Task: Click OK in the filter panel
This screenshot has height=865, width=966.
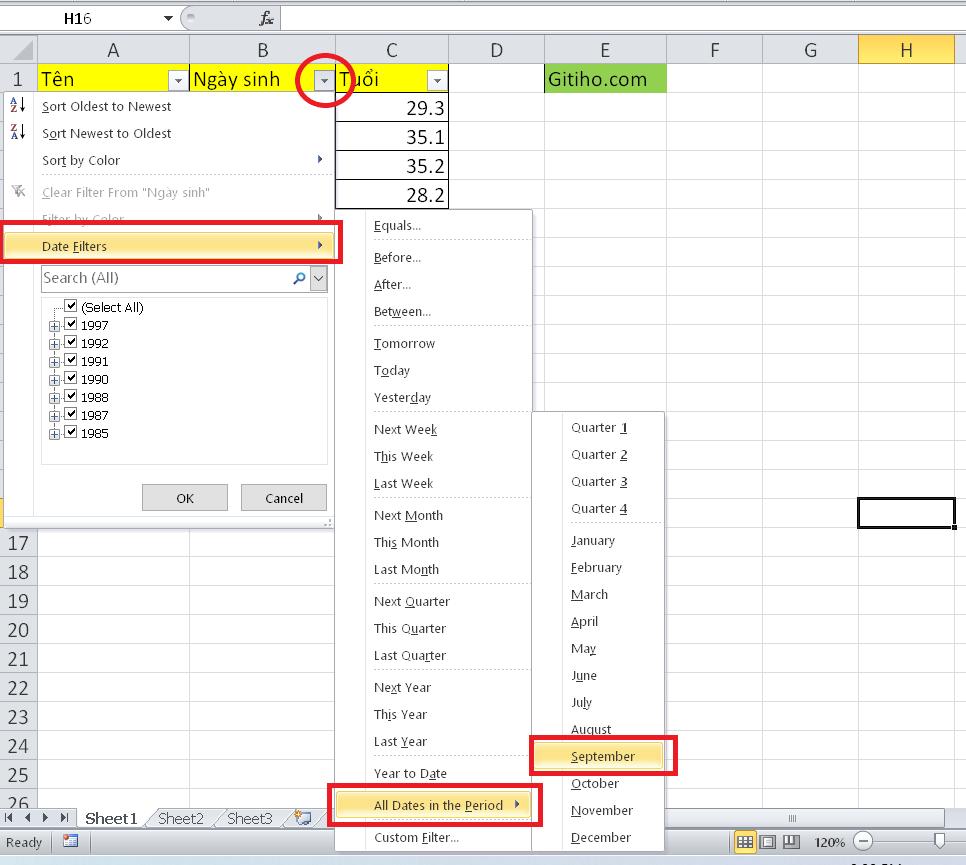Action: tap(184, 497)
